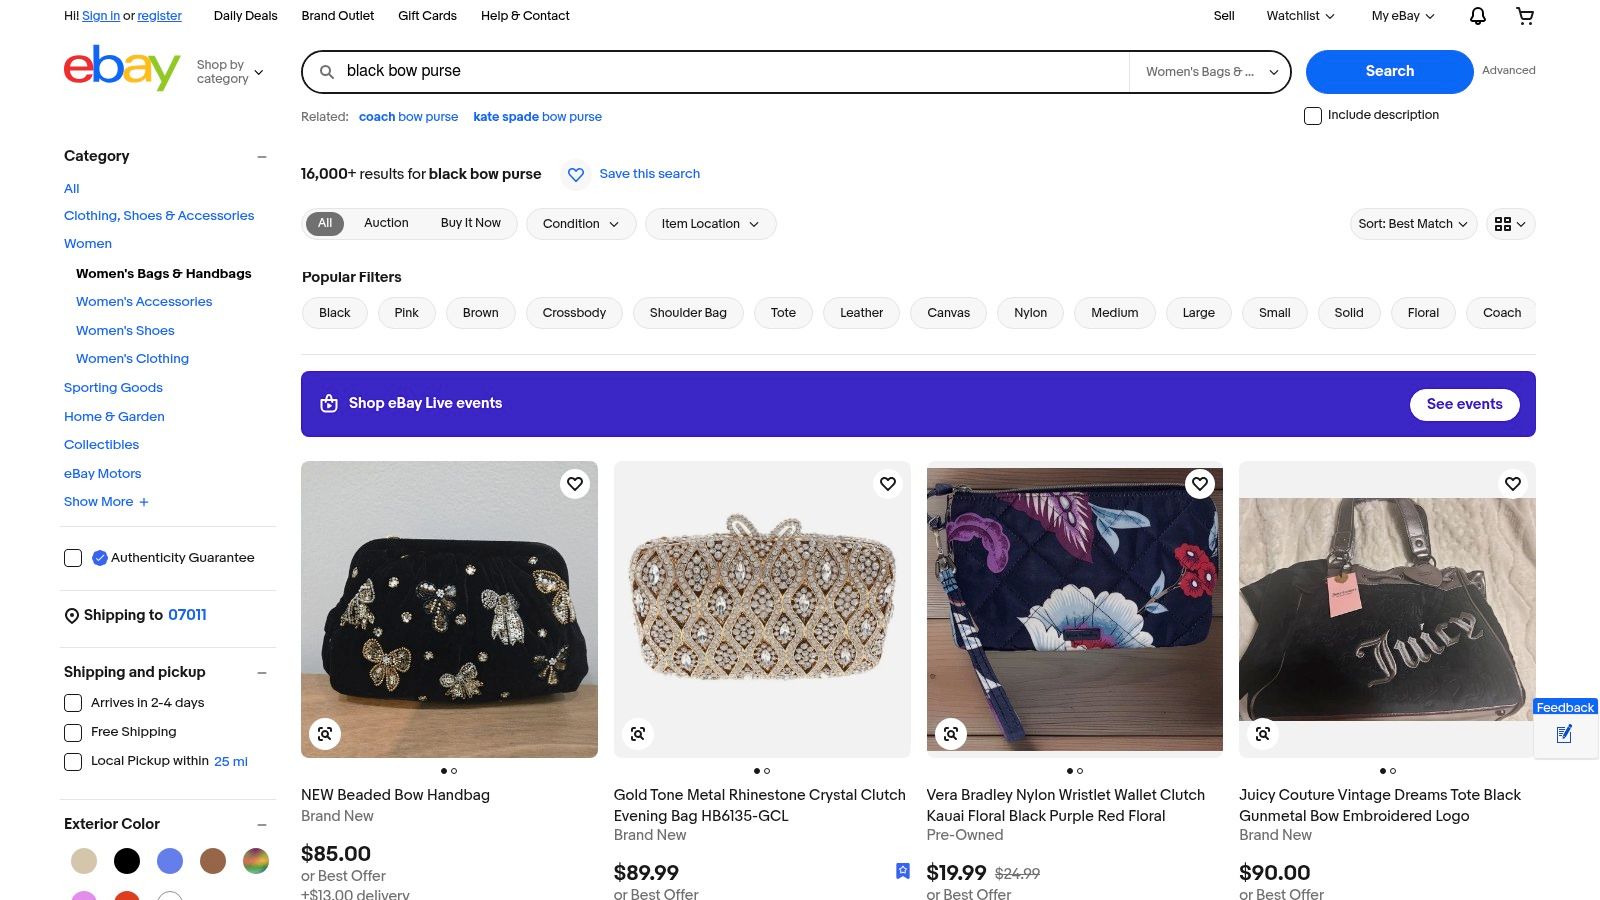Select the brown exterior color swatch
Image resolution: width=1600 pixels, height=900 pixels.
click(x=213, y=861)
